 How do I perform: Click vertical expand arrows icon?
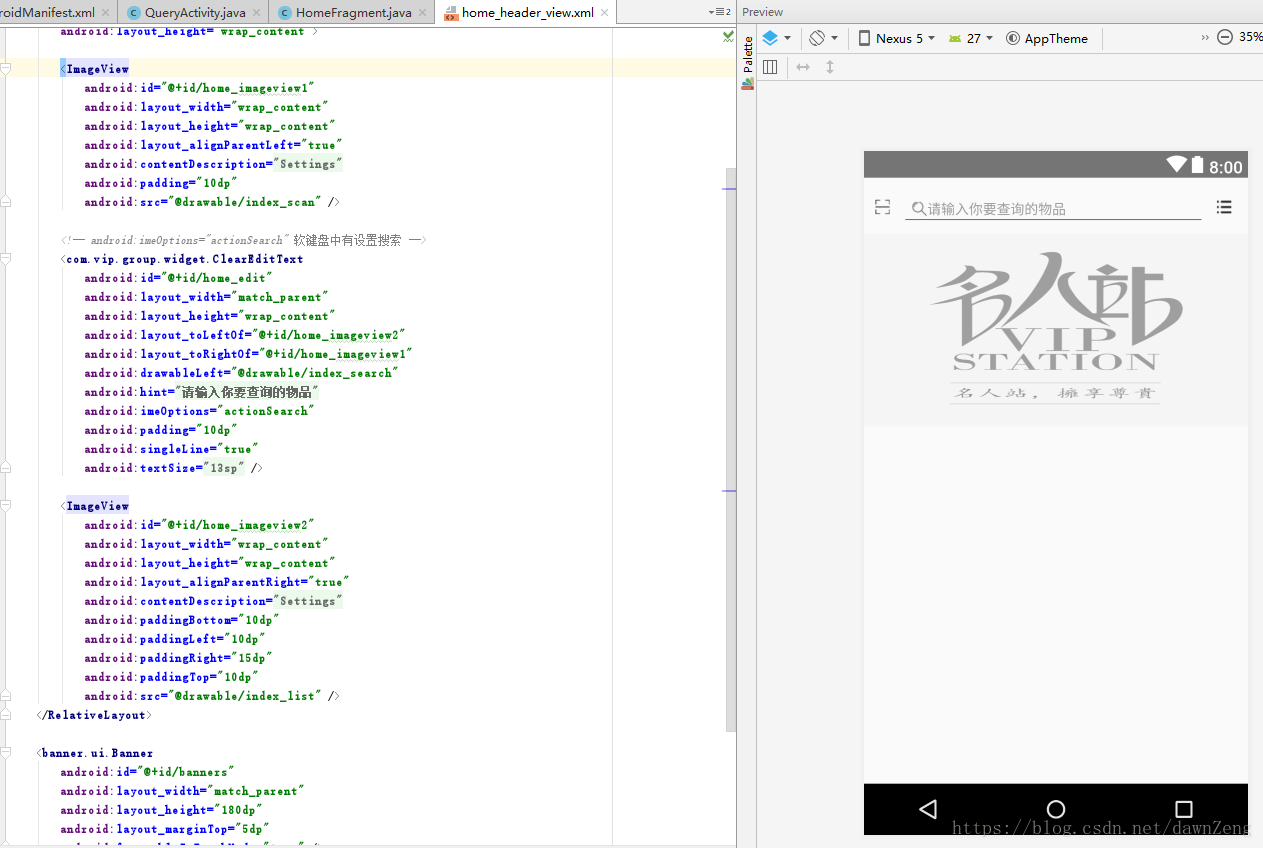(x=829, y=67)
